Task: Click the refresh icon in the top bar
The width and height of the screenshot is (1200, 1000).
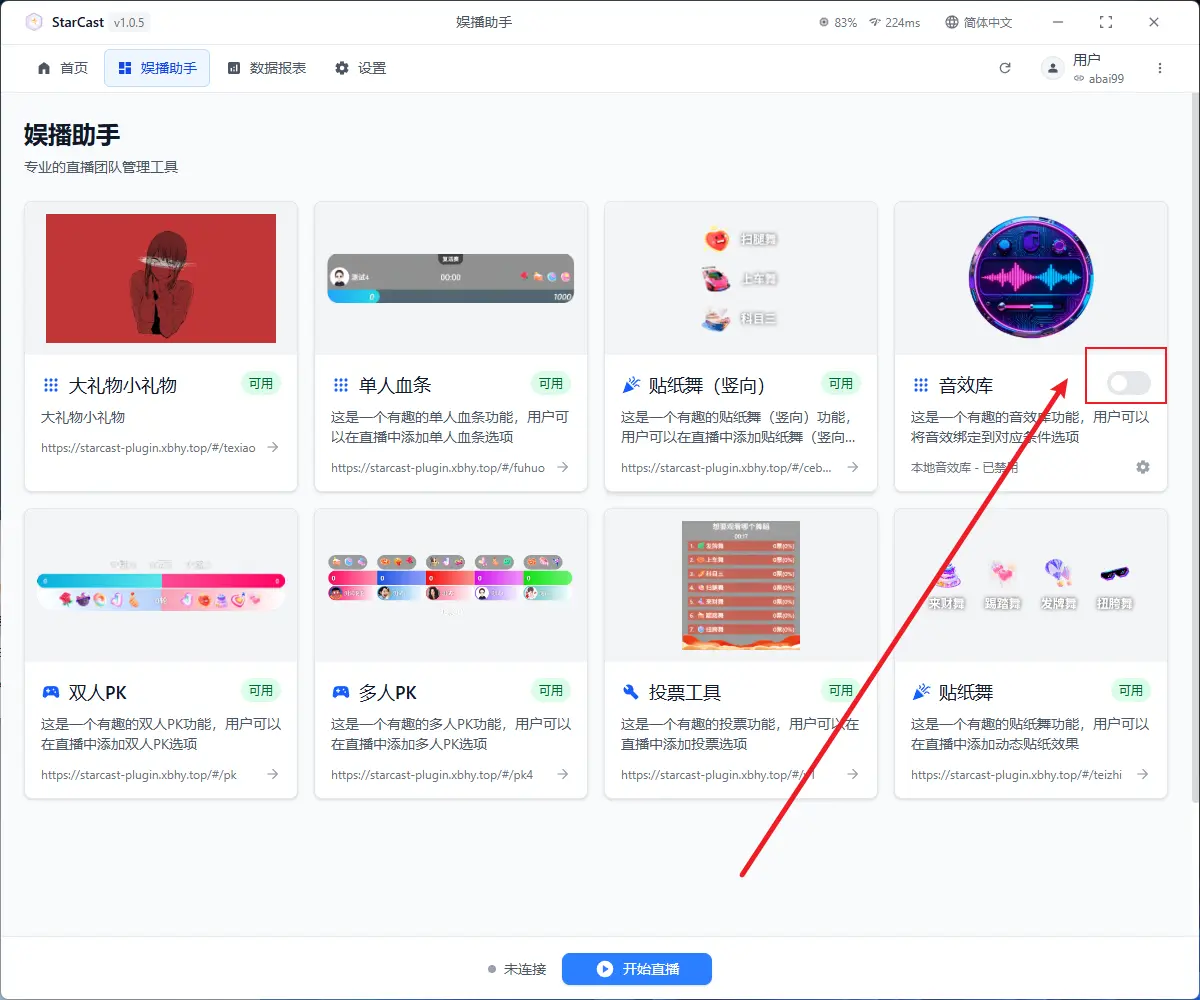Action: (1005, 68)
